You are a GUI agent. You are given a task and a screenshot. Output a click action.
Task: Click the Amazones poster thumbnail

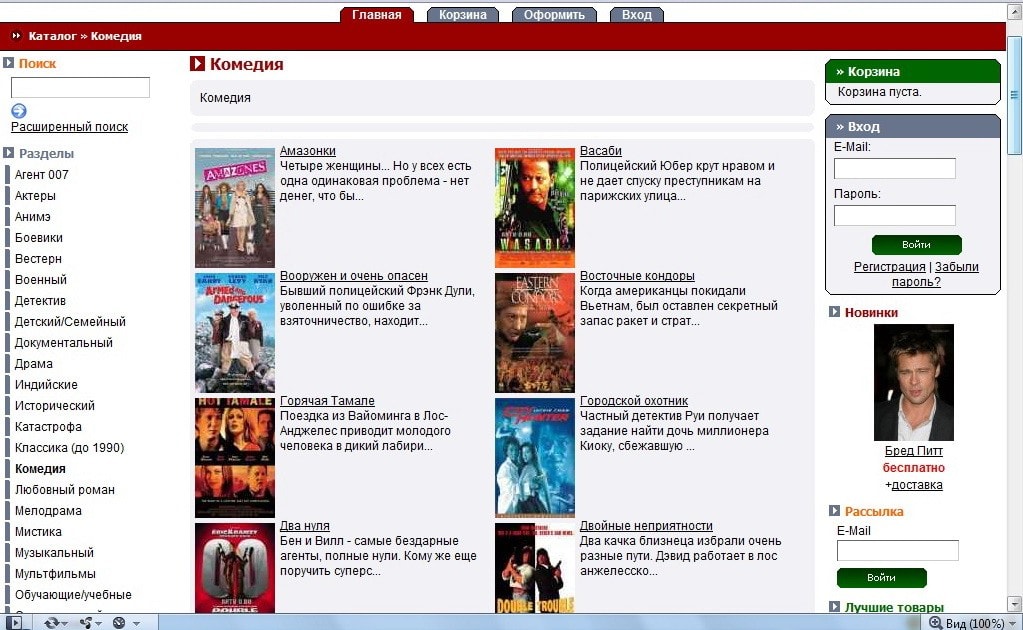(235, 207)
